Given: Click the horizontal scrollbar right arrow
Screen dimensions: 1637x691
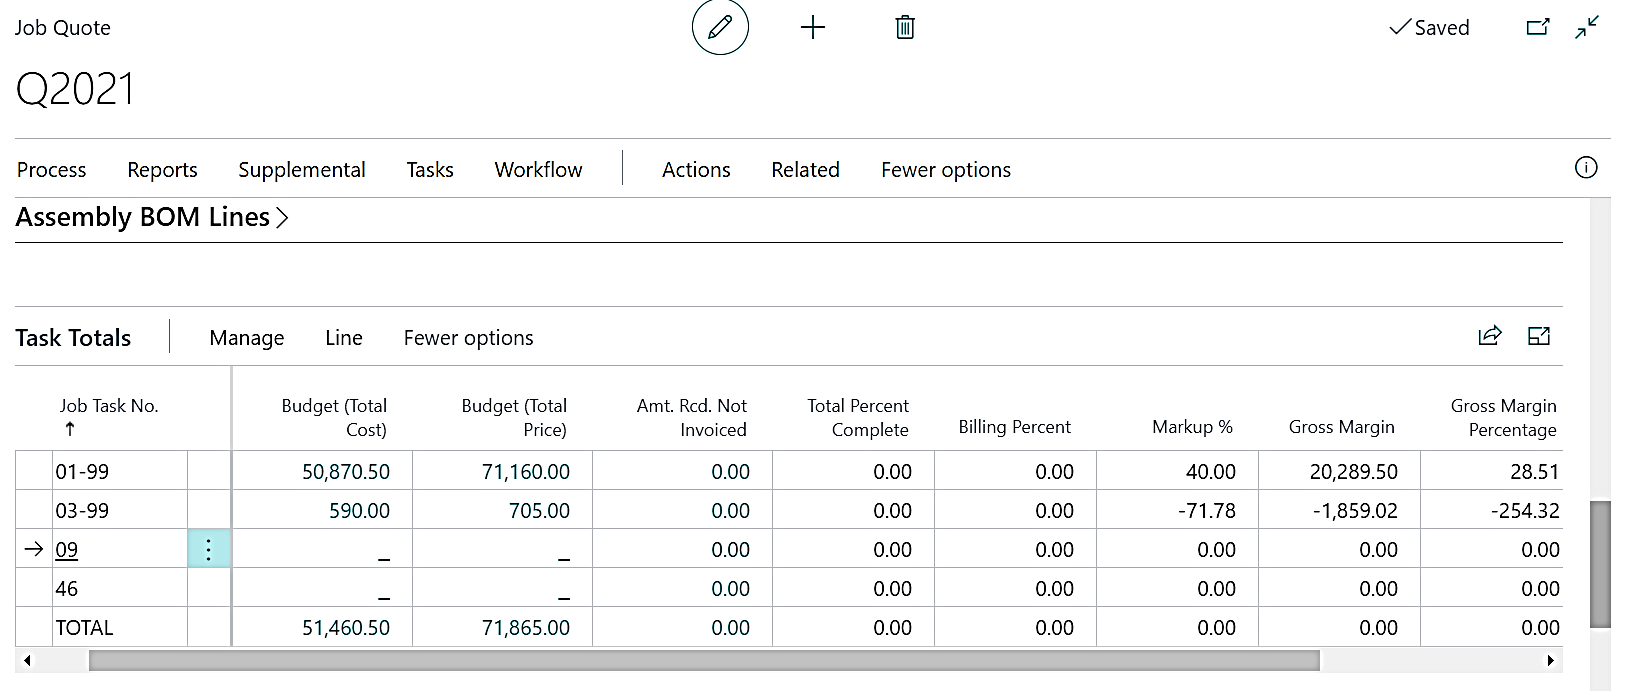Looking at the screenshot, I should point(1550,660).
